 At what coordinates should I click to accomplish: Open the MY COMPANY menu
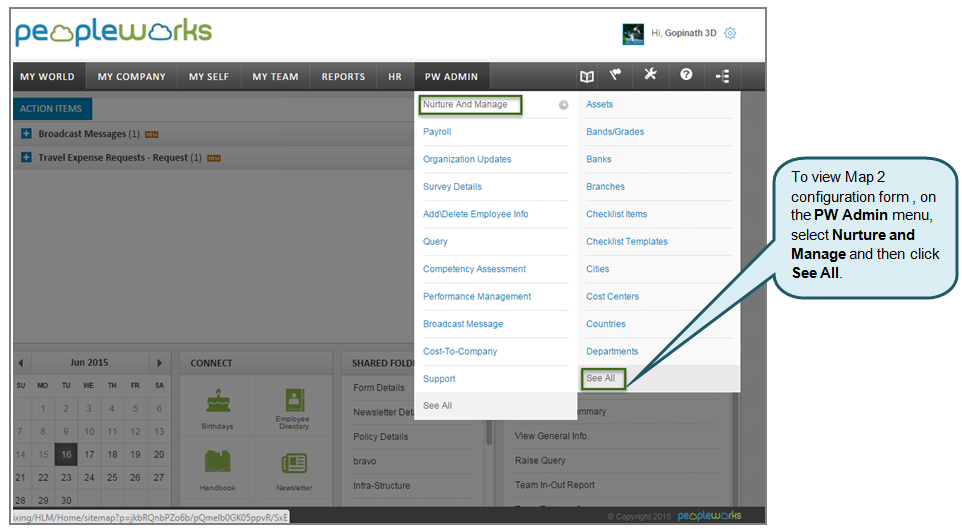coord(132,77)
